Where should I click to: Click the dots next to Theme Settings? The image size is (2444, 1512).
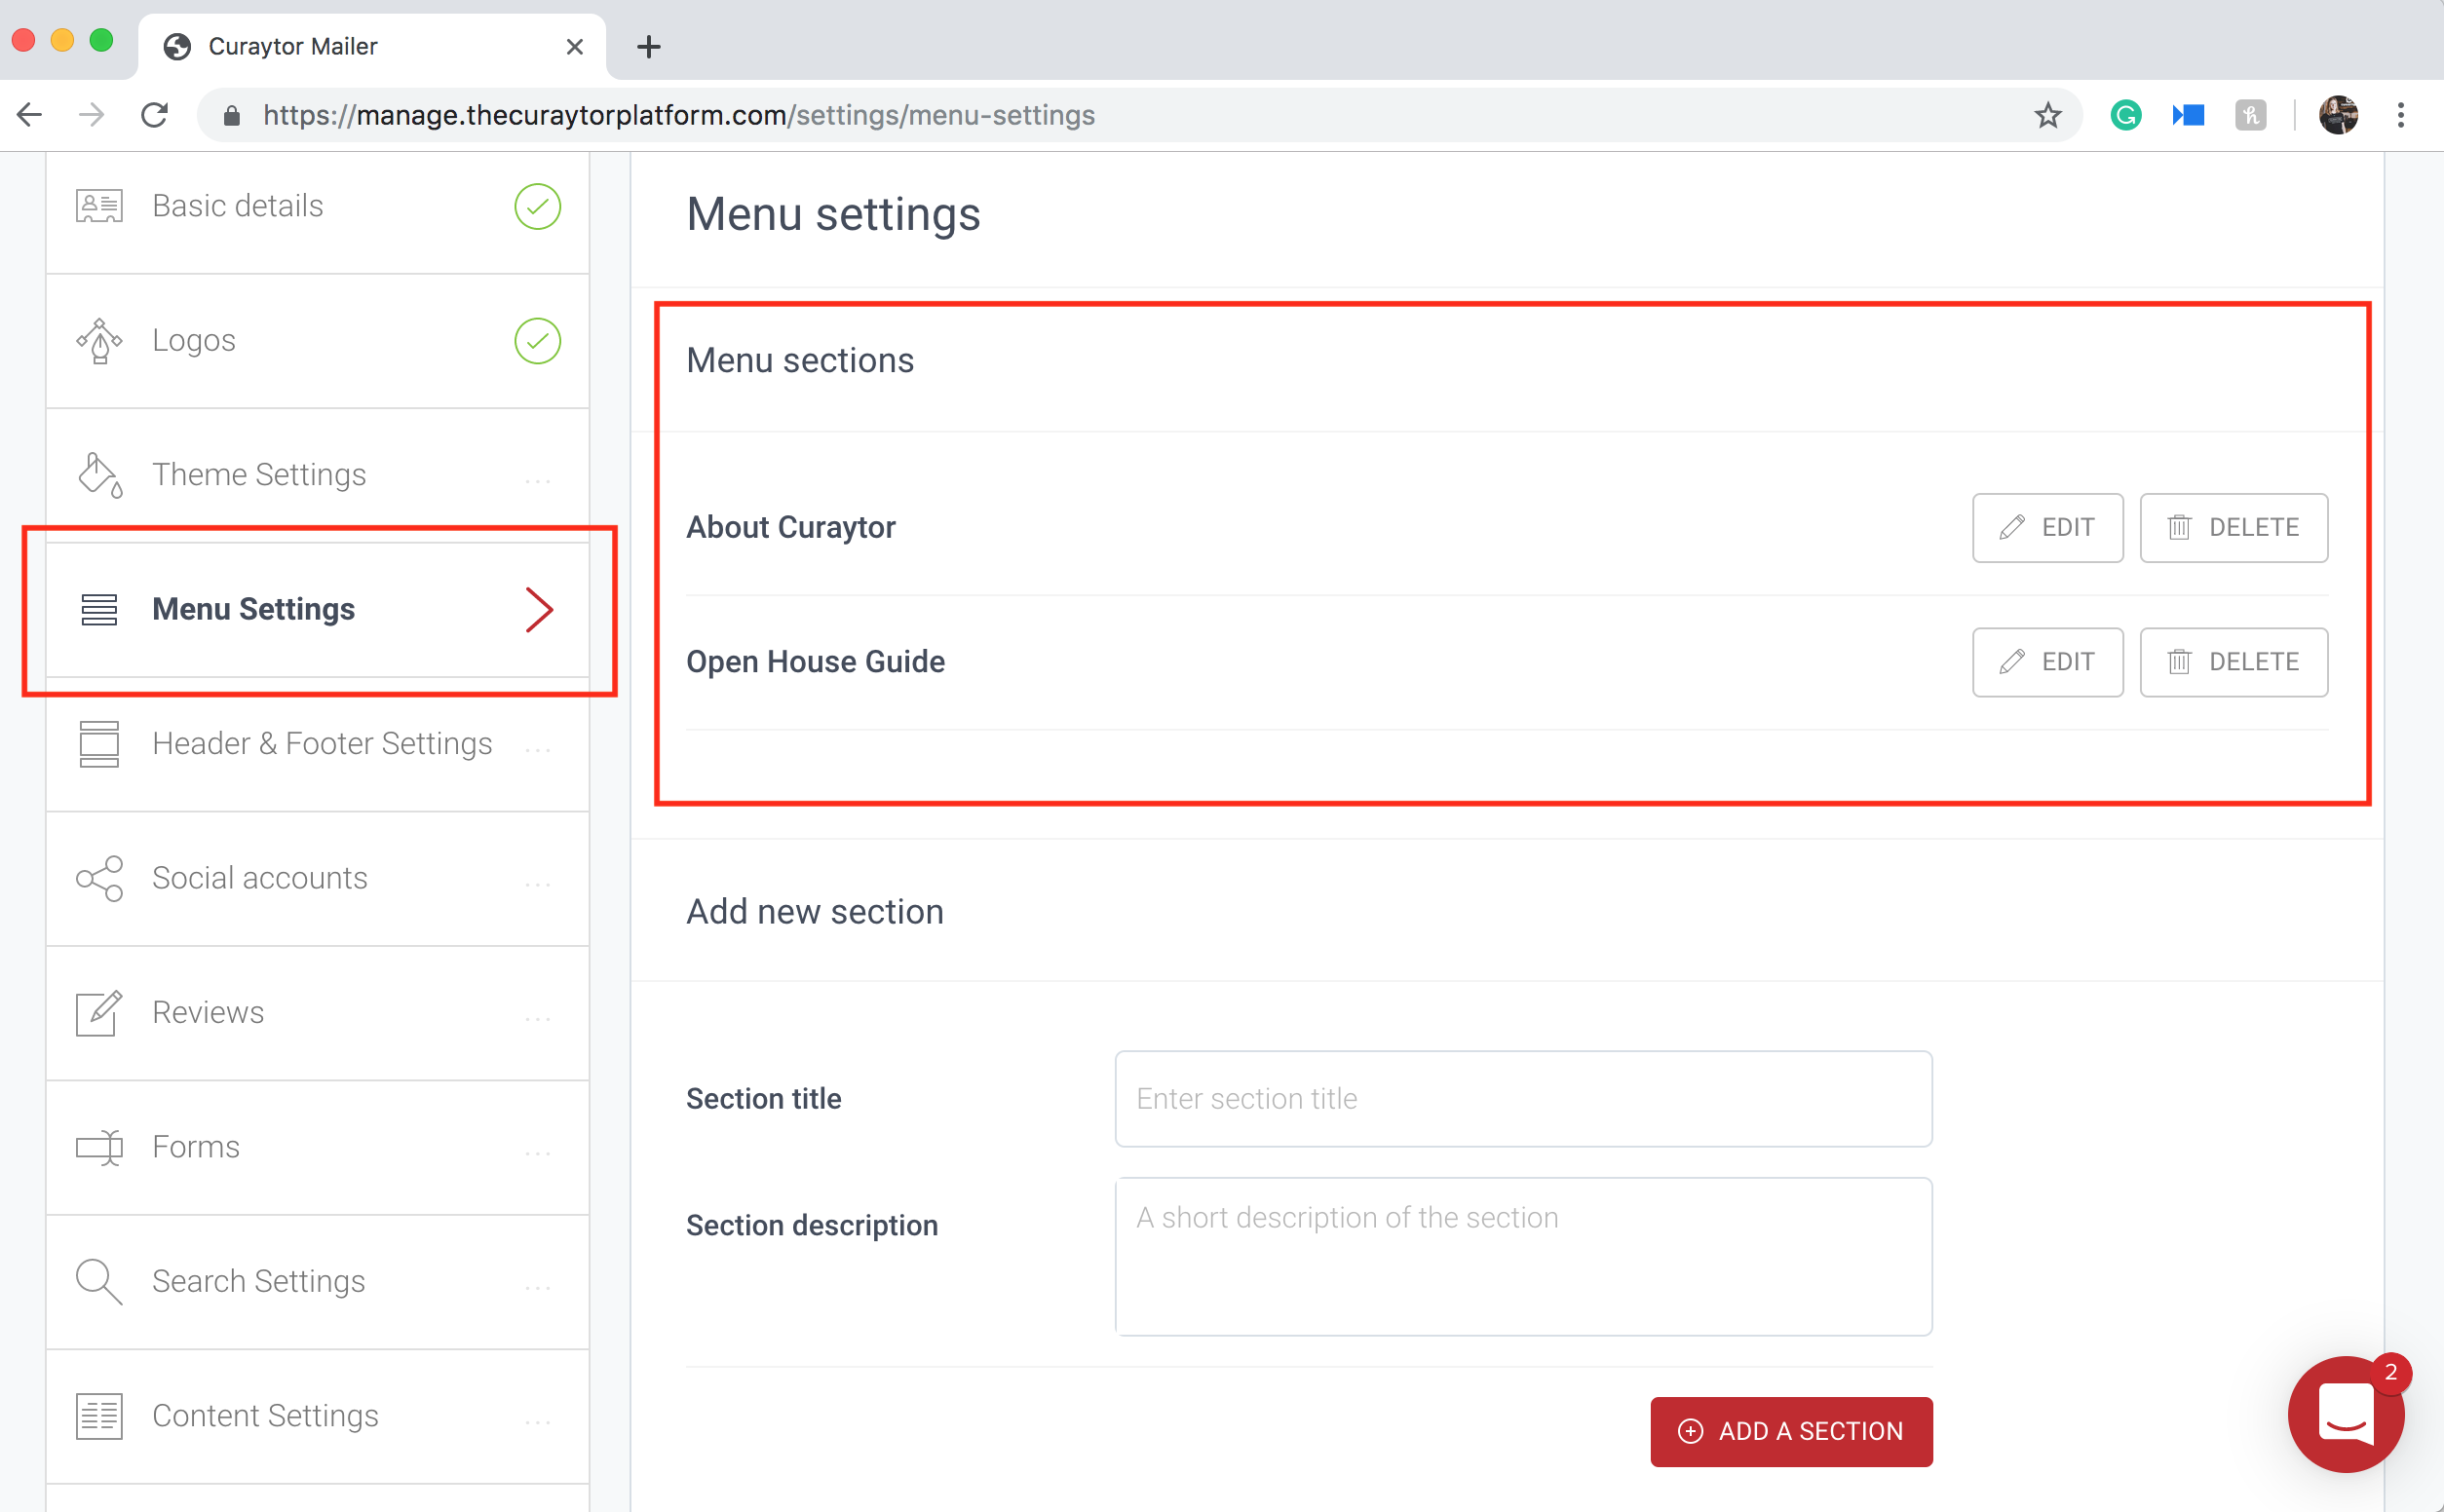click(538, 482)
